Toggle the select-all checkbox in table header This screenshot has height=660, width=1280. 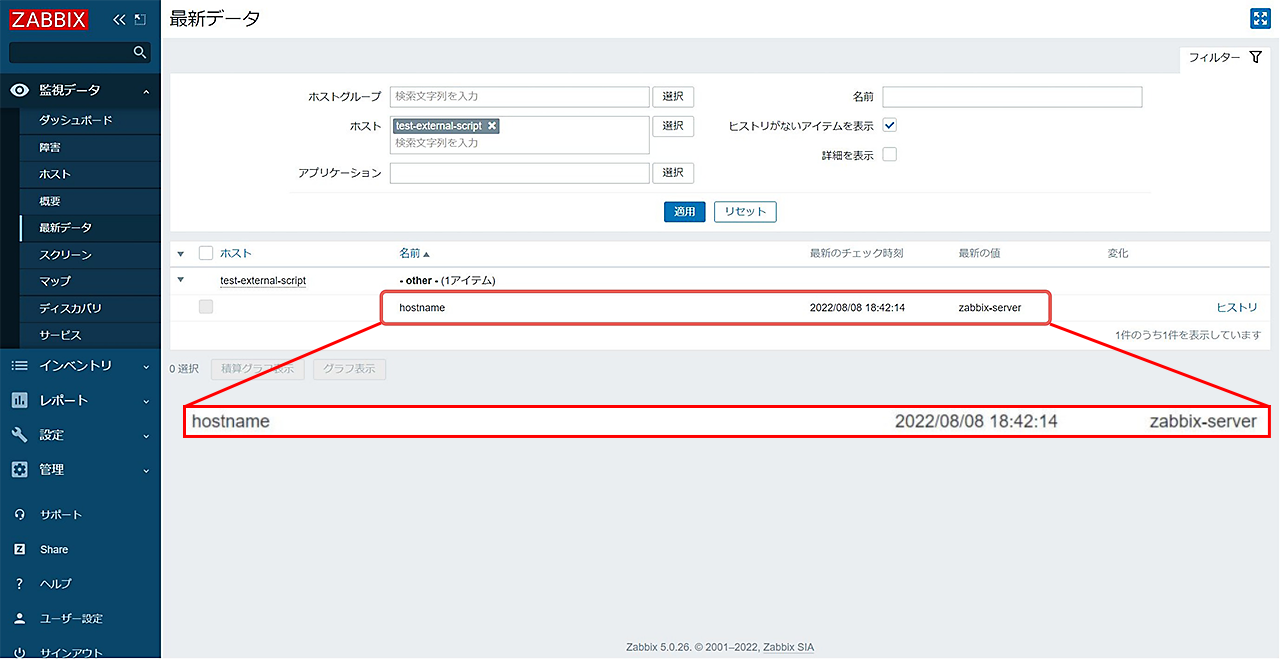click(205, 253)
